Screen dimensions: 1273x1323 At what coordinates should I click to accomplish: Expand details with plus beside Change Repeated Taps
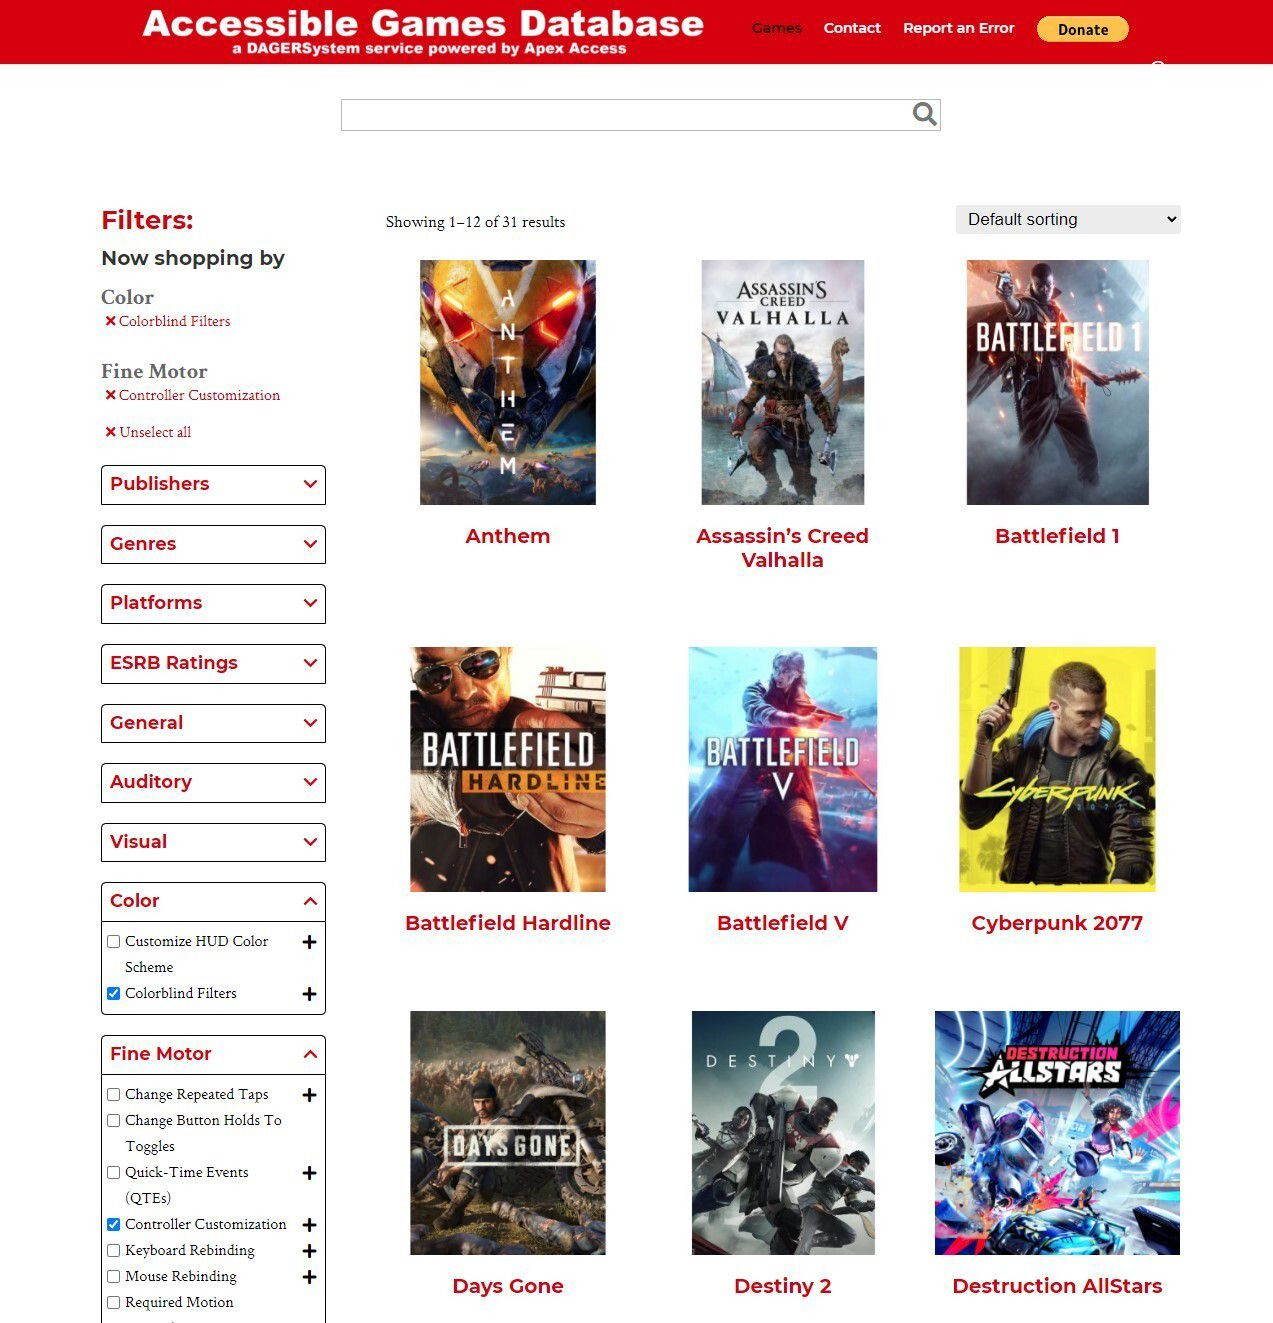pyautogui.click(x=309, y=1095)
